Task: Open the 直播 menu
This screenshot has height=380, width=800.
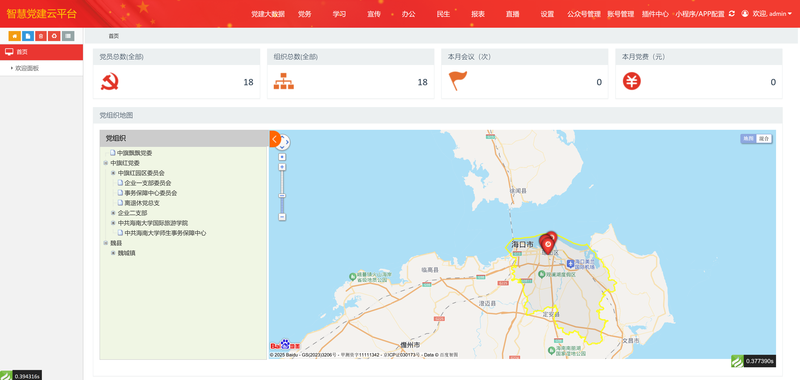Action: [x=513, y=14]
